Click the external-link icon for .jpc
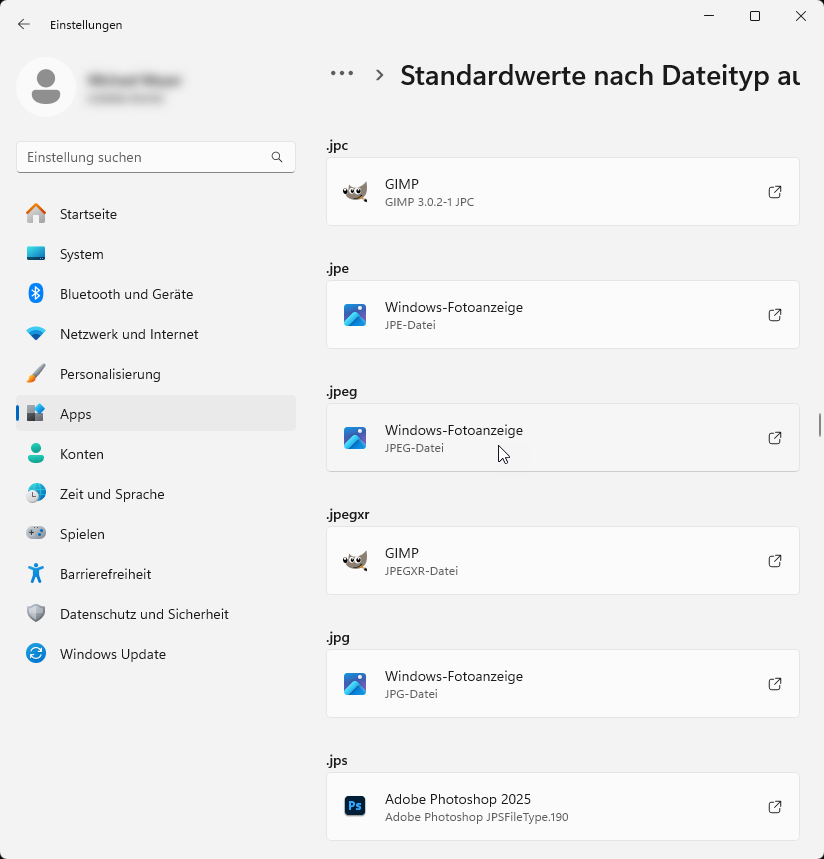824x859 pixels. [775, 192]
